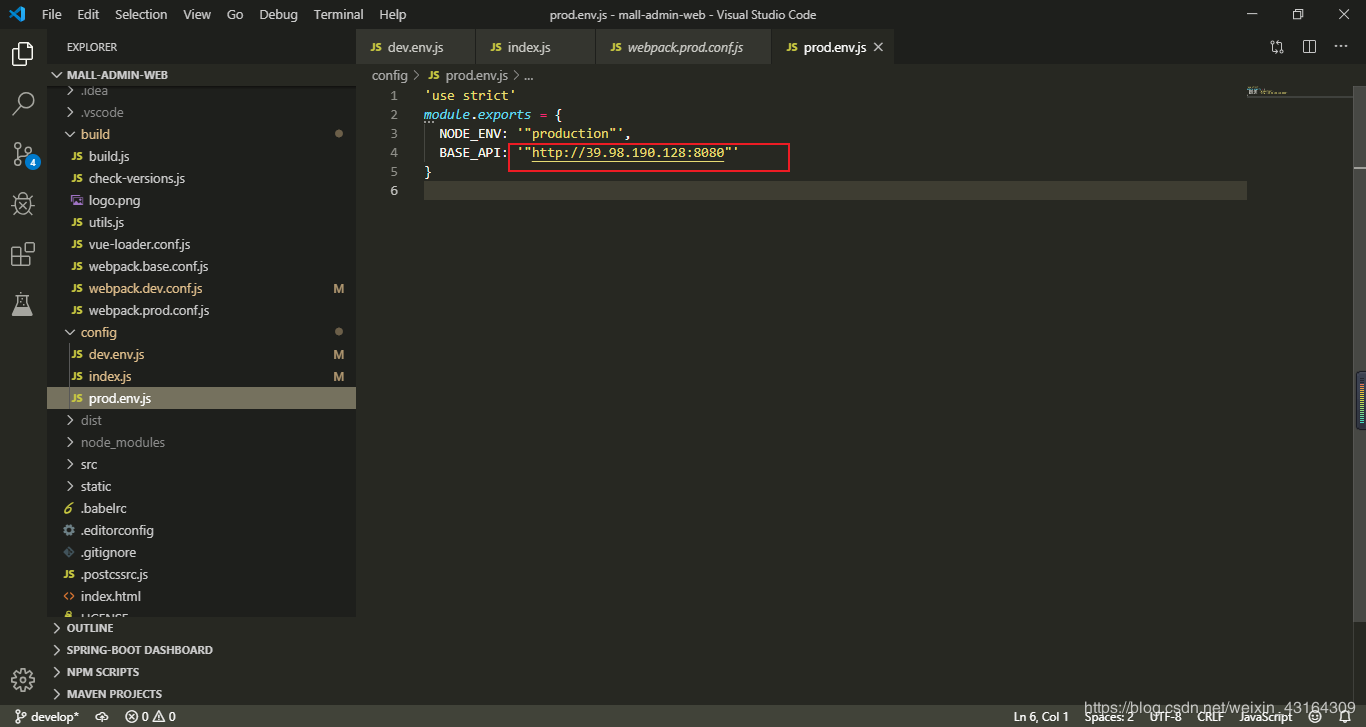The width and height of the screenshot is (1366, 727).
Task: Open the Test flask icon view
Action: point(23,304)
